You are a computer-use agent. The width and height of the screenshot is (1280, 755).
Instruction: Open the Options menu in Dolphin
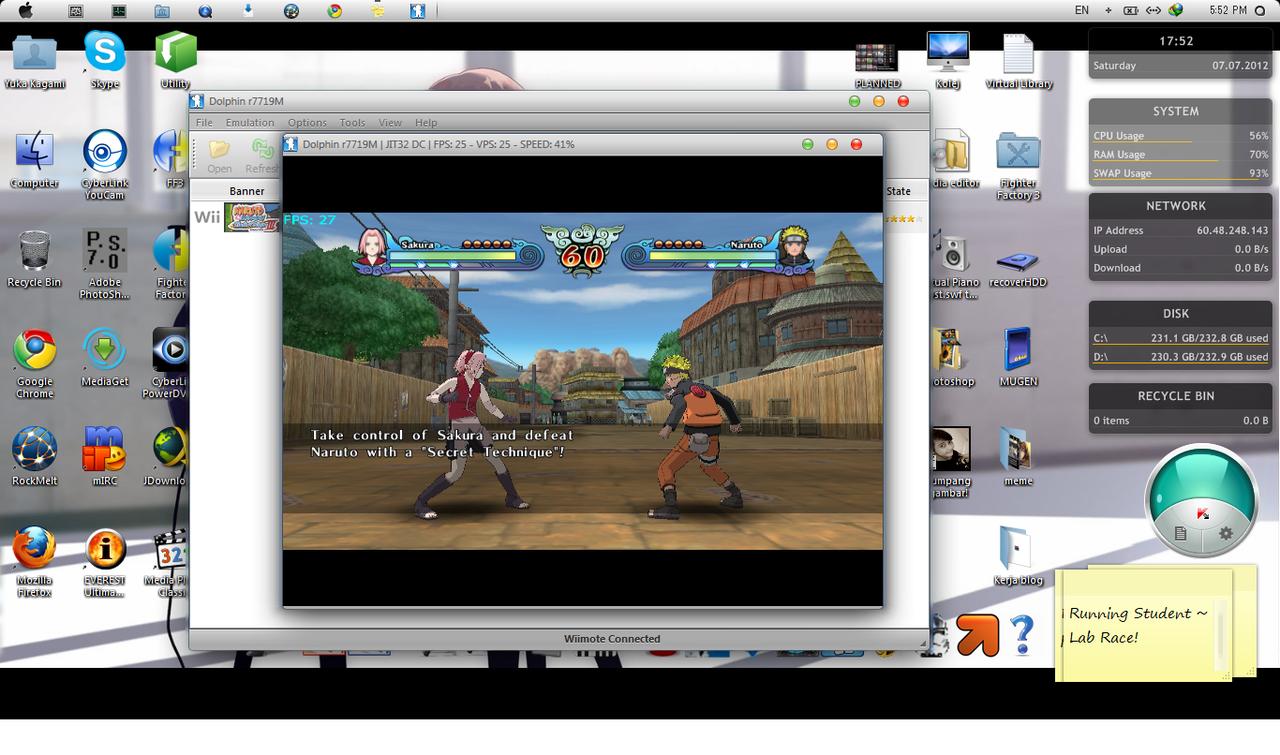coord(307,122)
